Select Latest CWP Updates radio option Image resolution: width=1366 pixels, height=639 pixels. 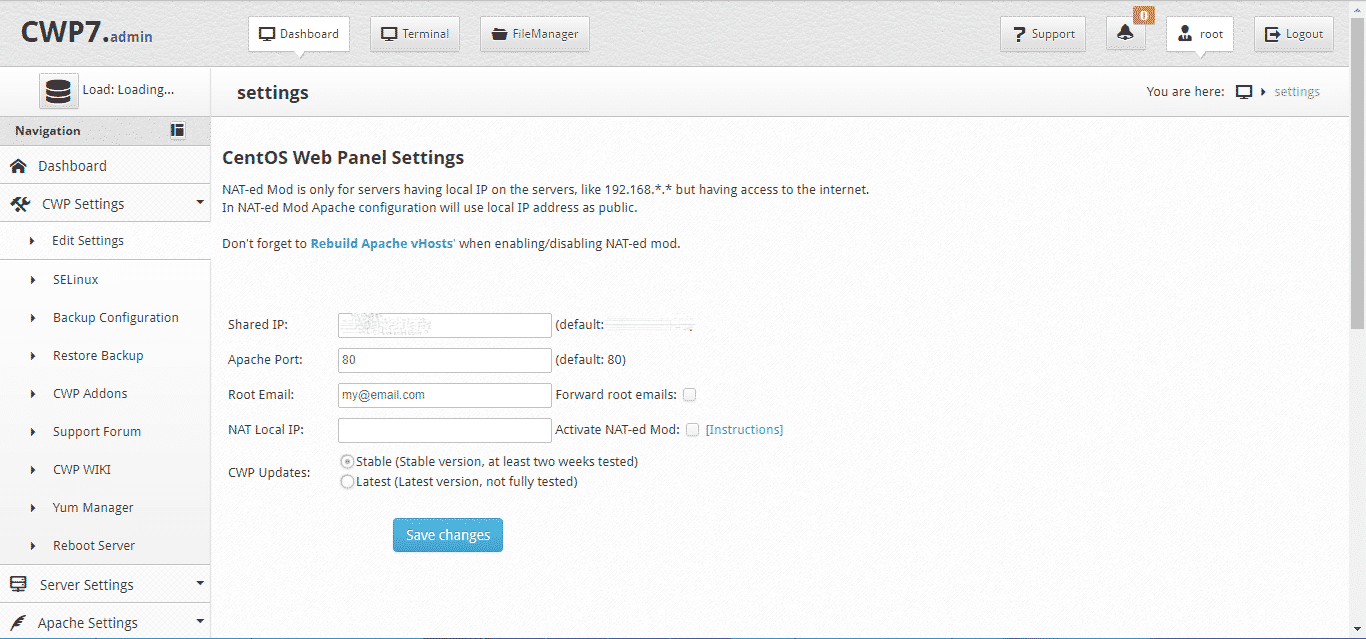tap(347, 482)
